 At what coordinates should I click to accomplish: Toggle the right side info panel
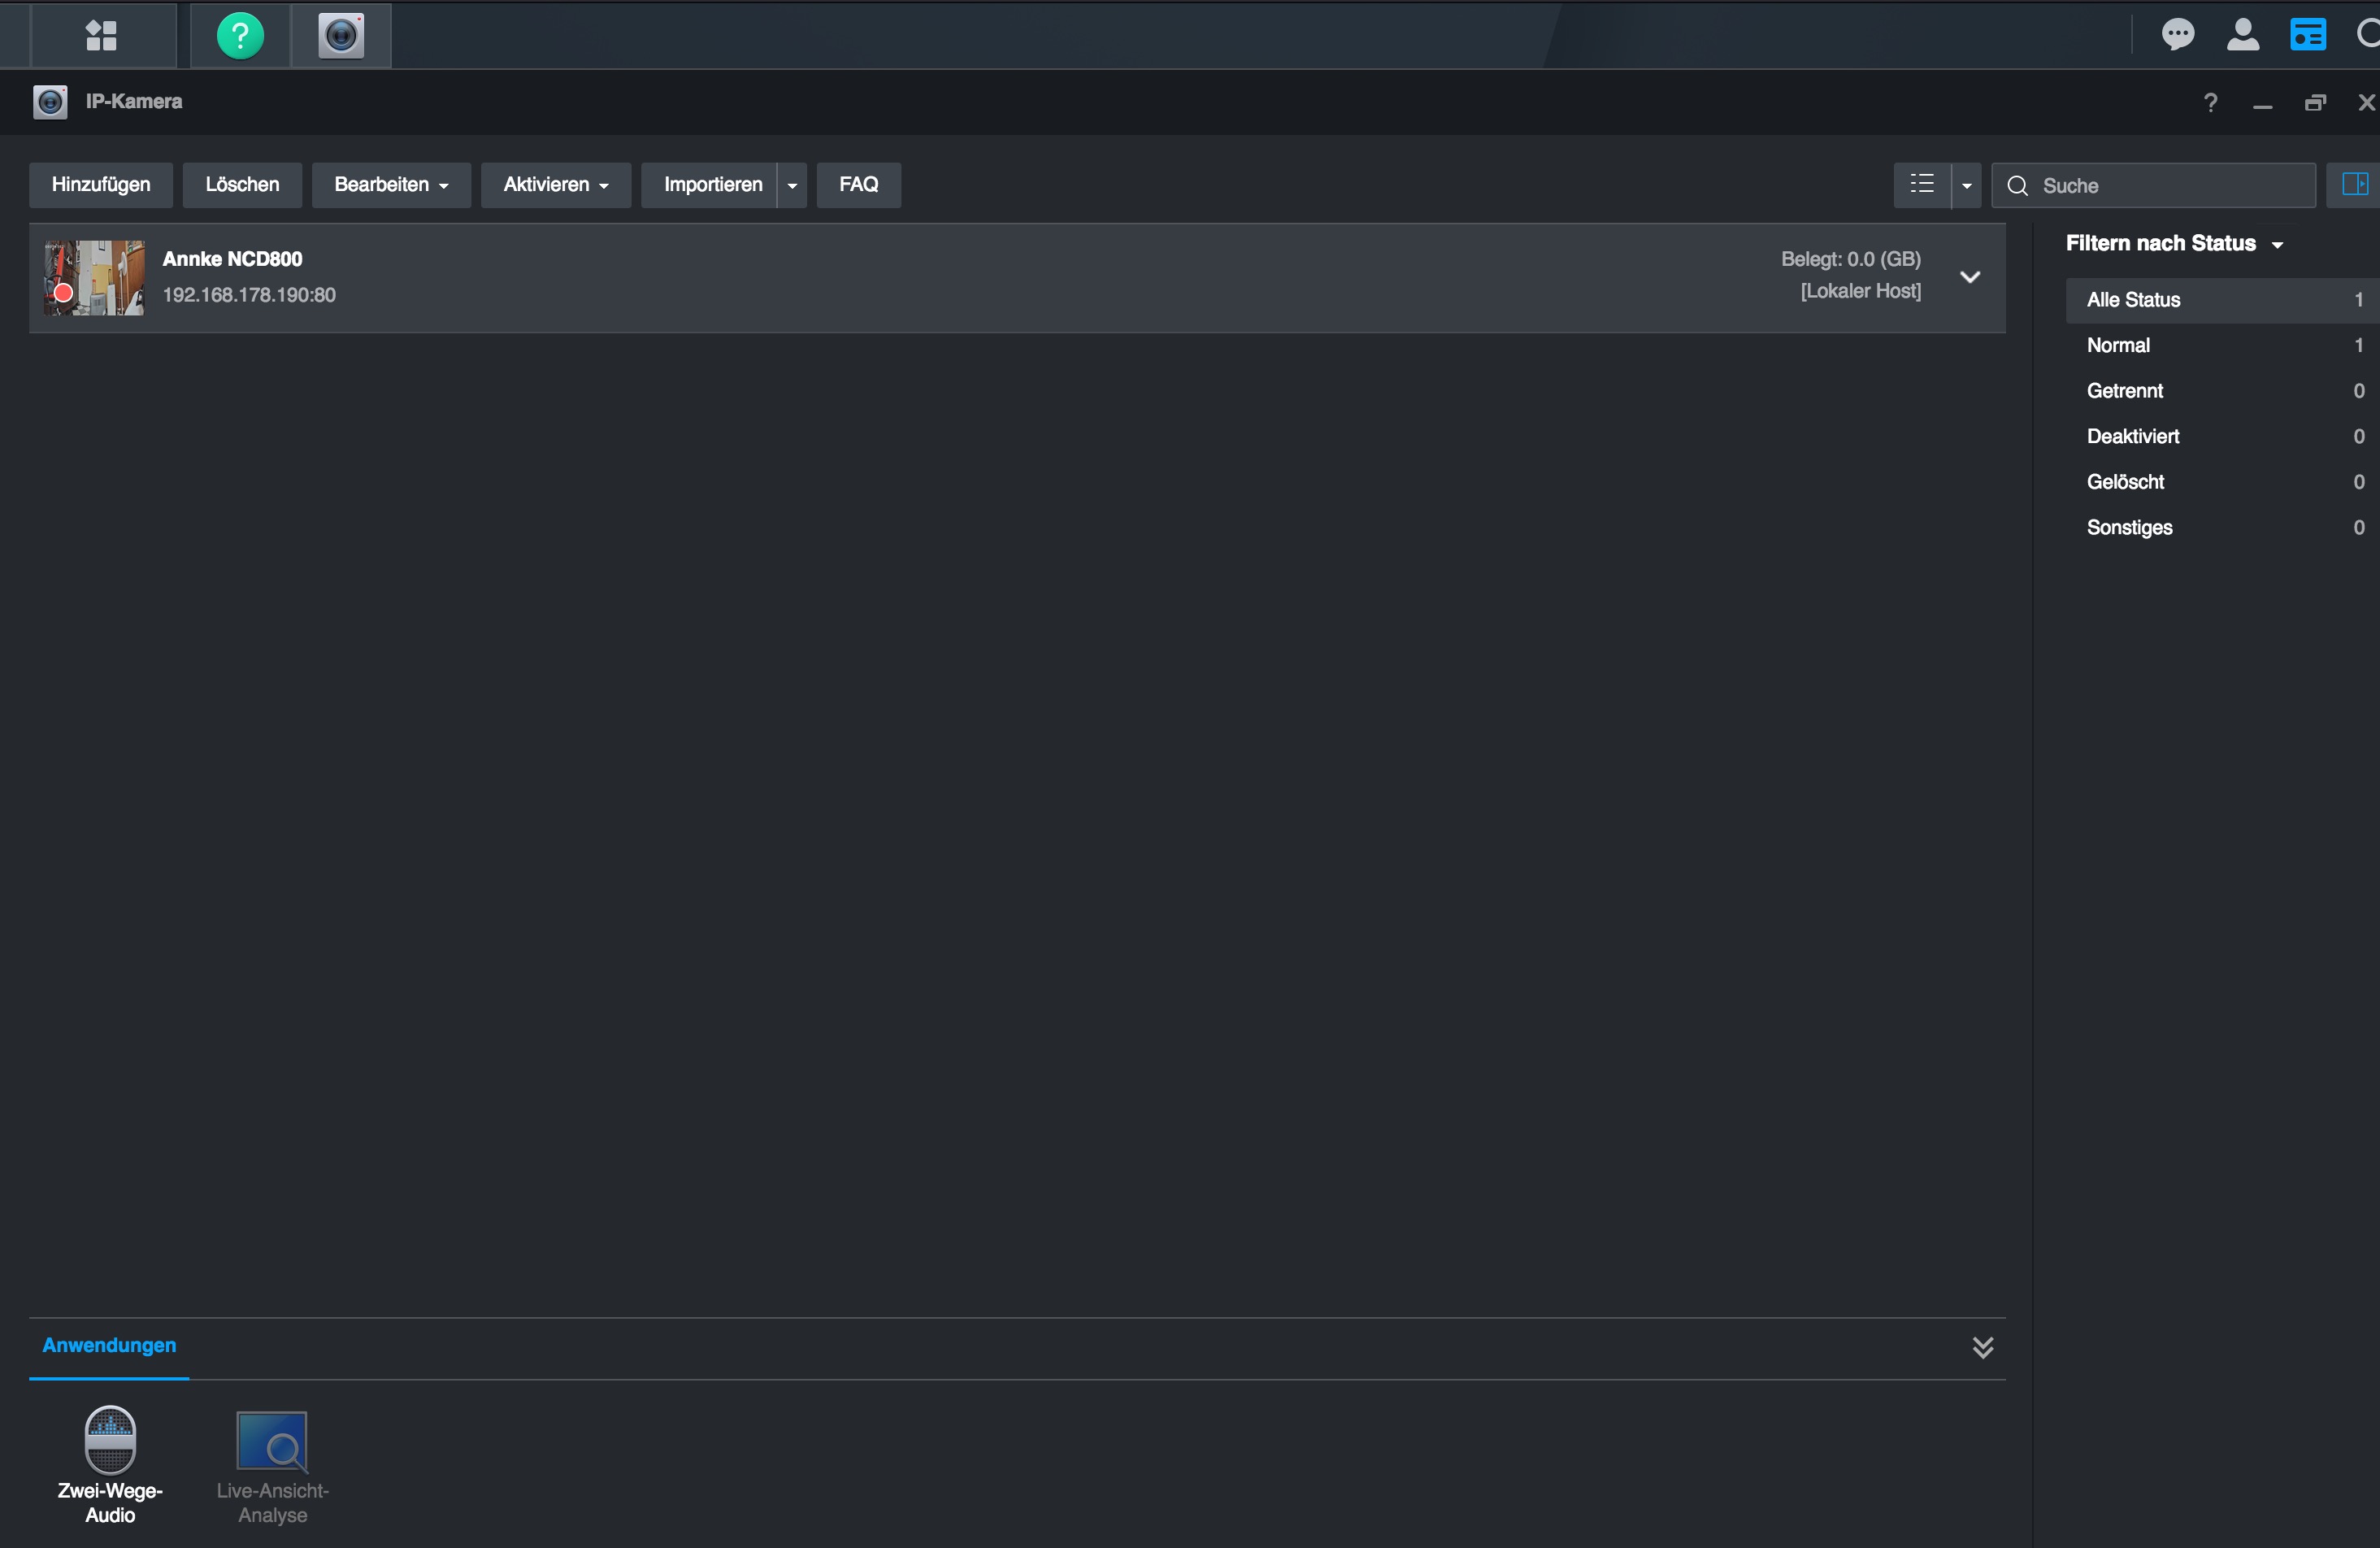(2354, 185)
